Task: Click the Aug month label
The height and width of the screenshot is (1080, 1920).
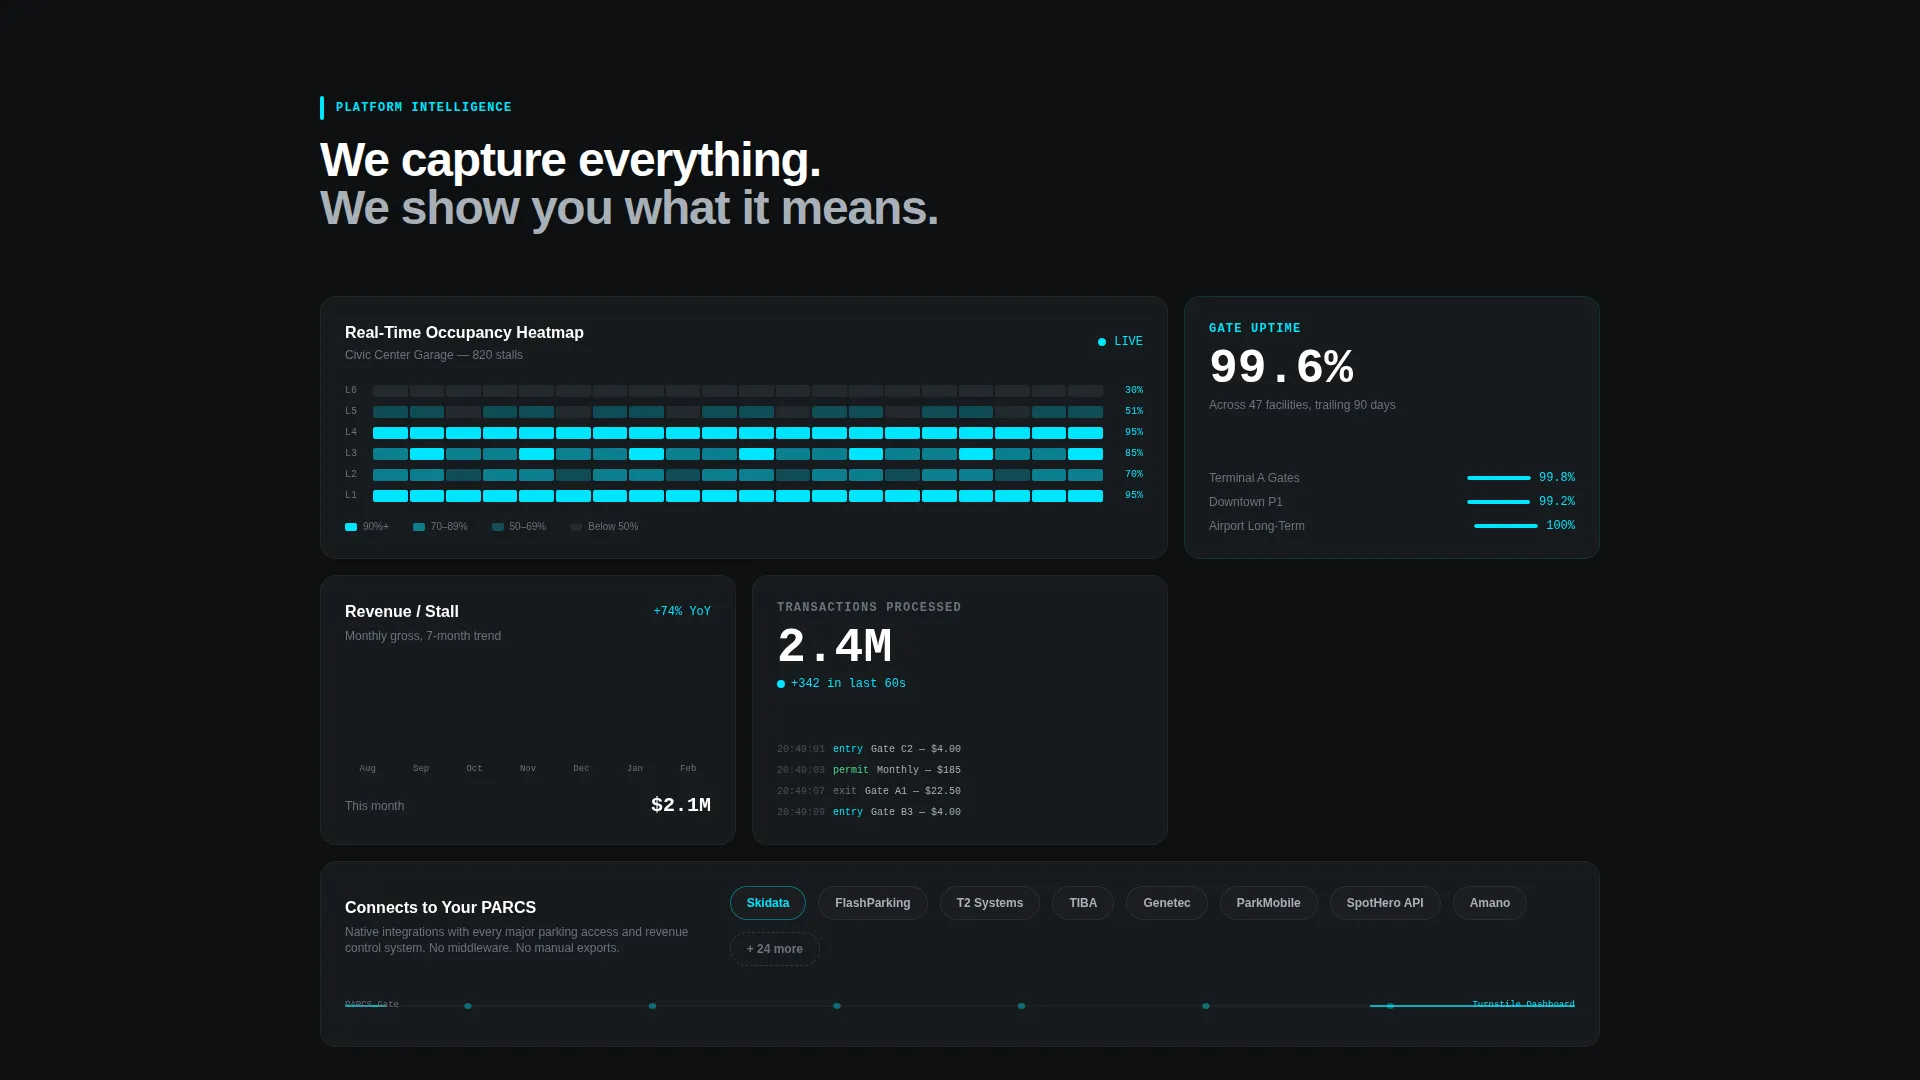Action: pos(367,768)
